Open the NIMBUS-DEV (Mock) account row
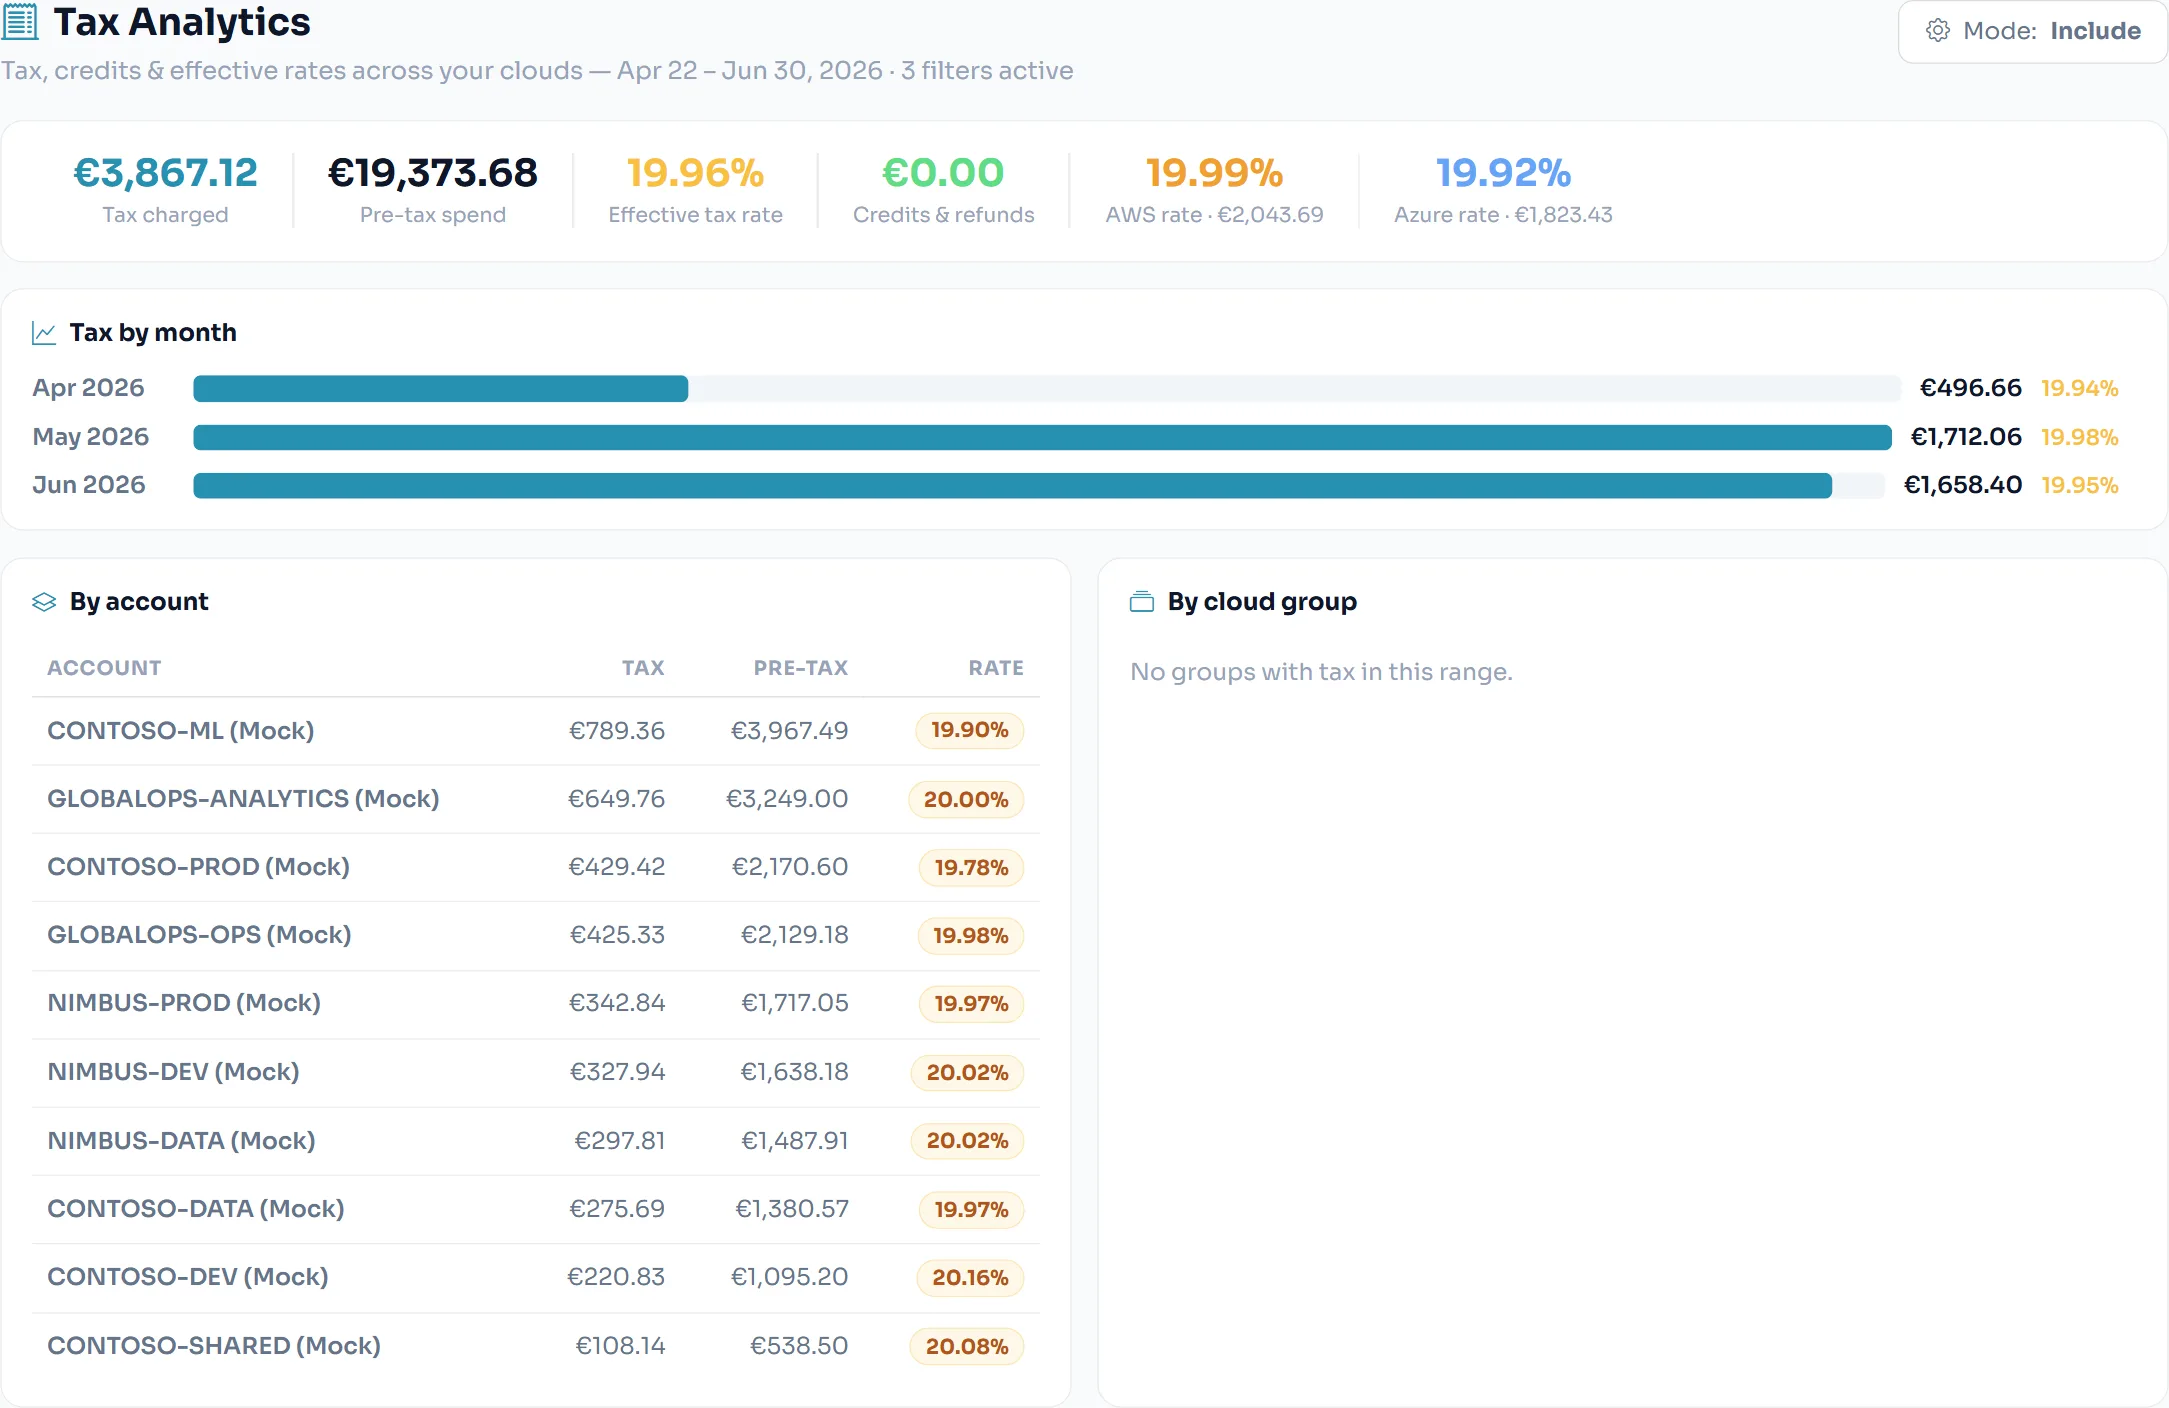This screenshot has height=1408, width=2169. click(536, 1073)
